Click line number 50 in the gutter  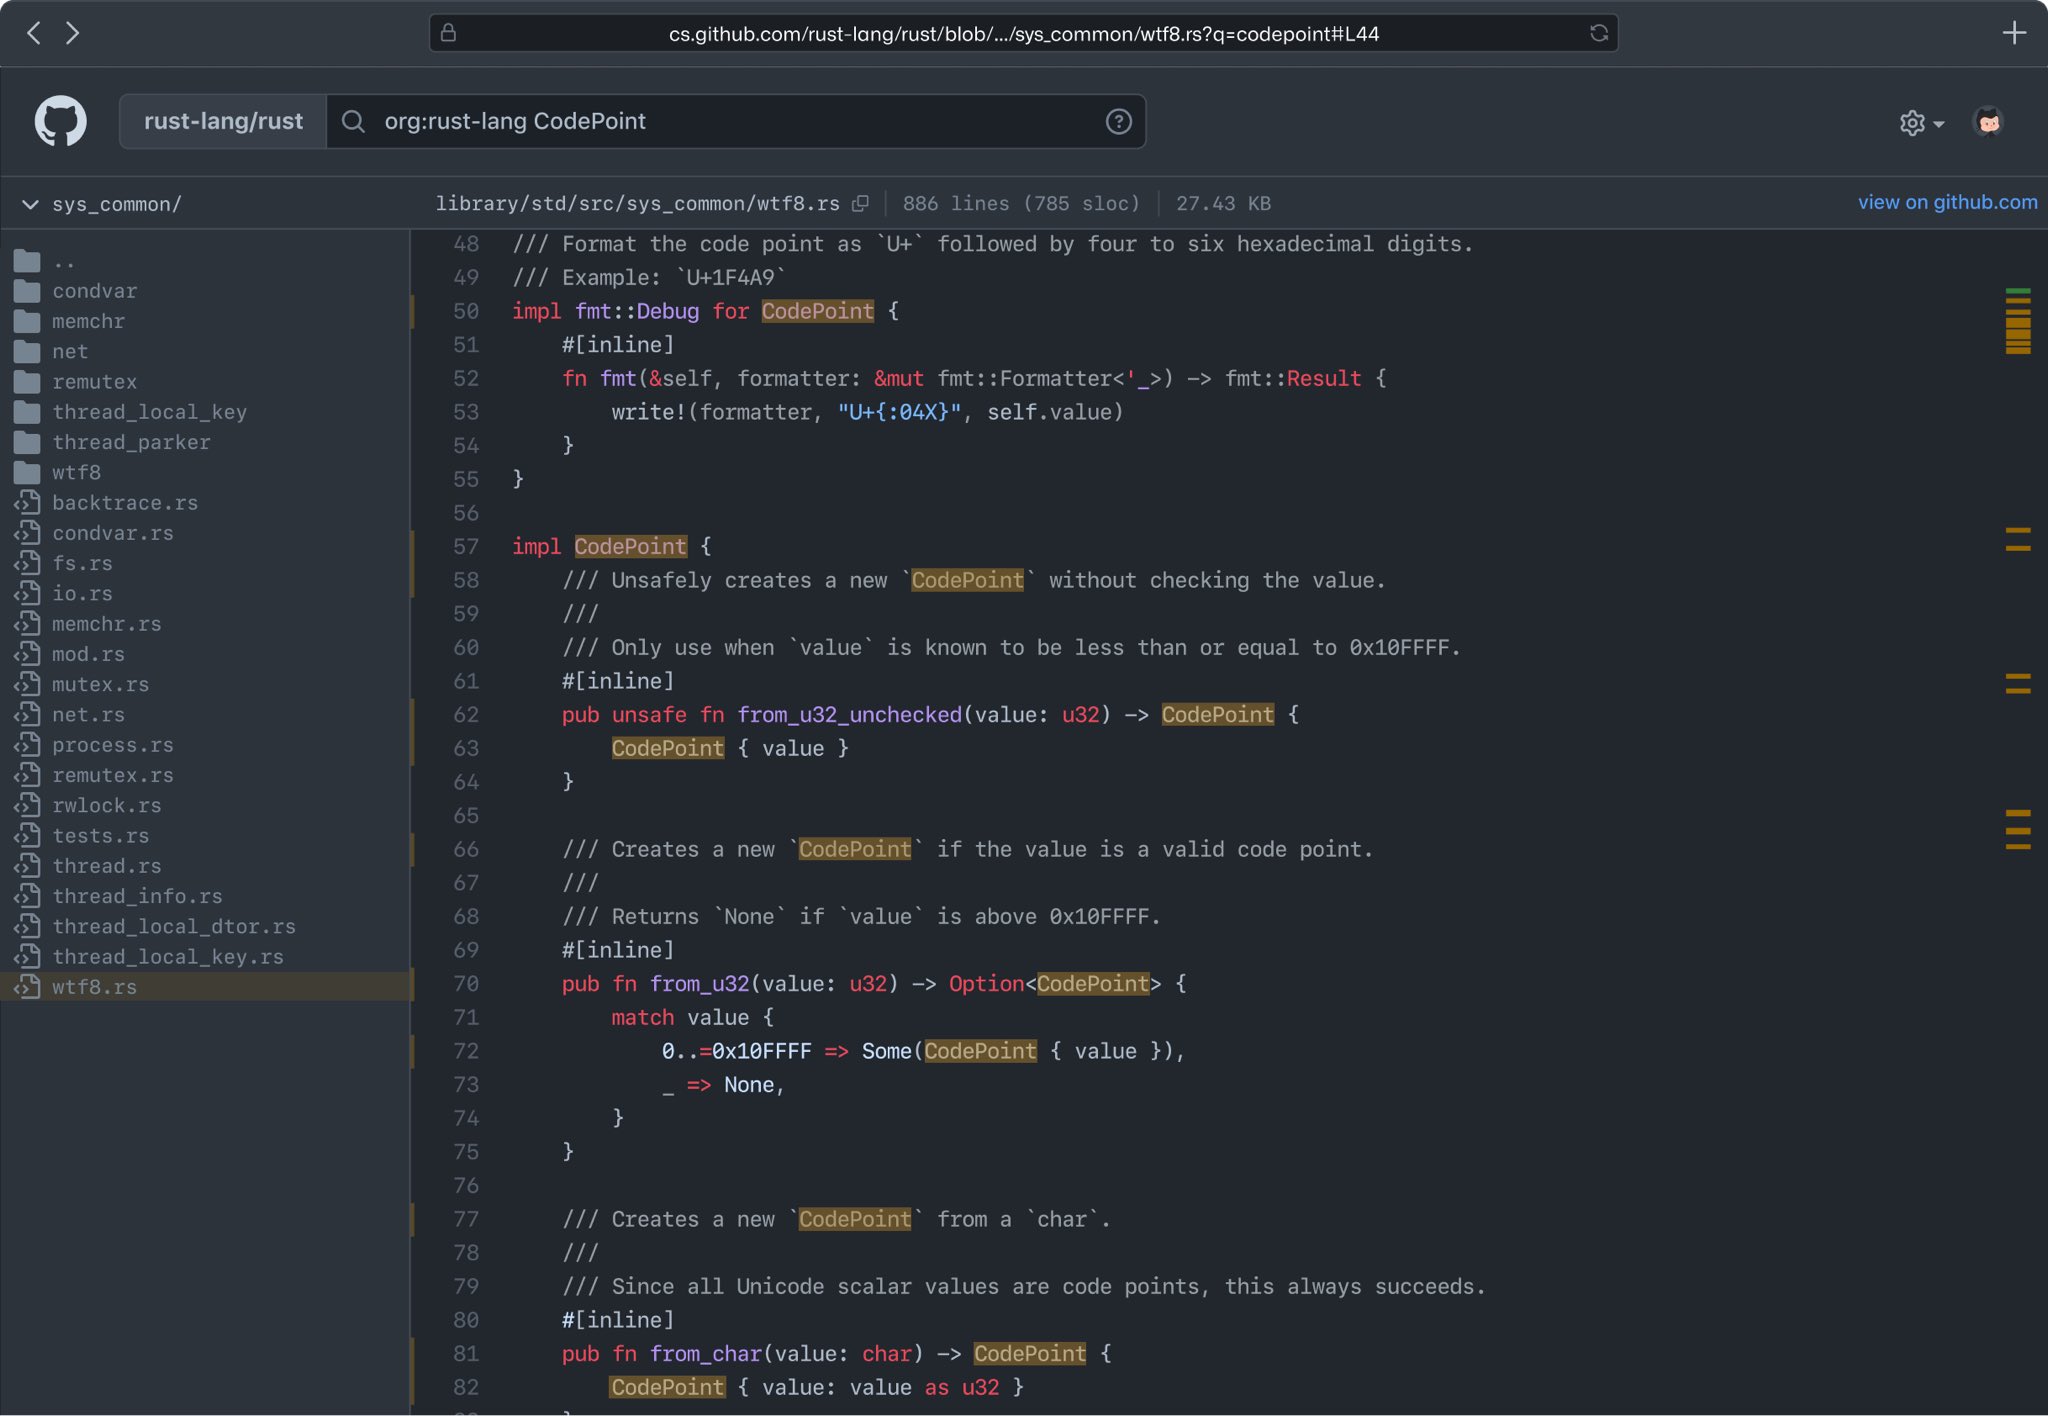(466, 311)
